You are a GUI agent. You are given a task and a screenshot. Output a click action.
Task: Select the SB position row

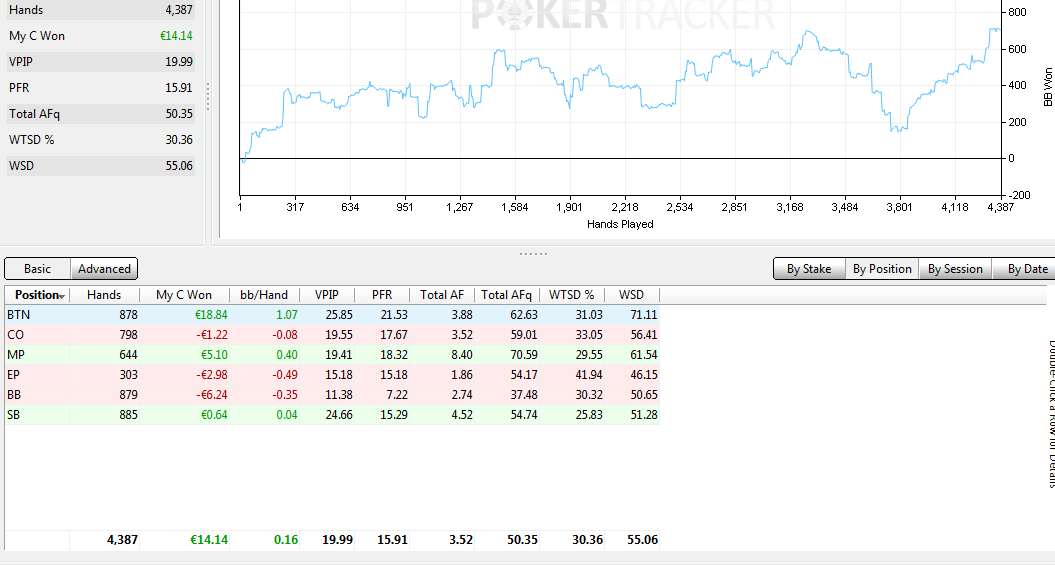(x=332, y=415)
